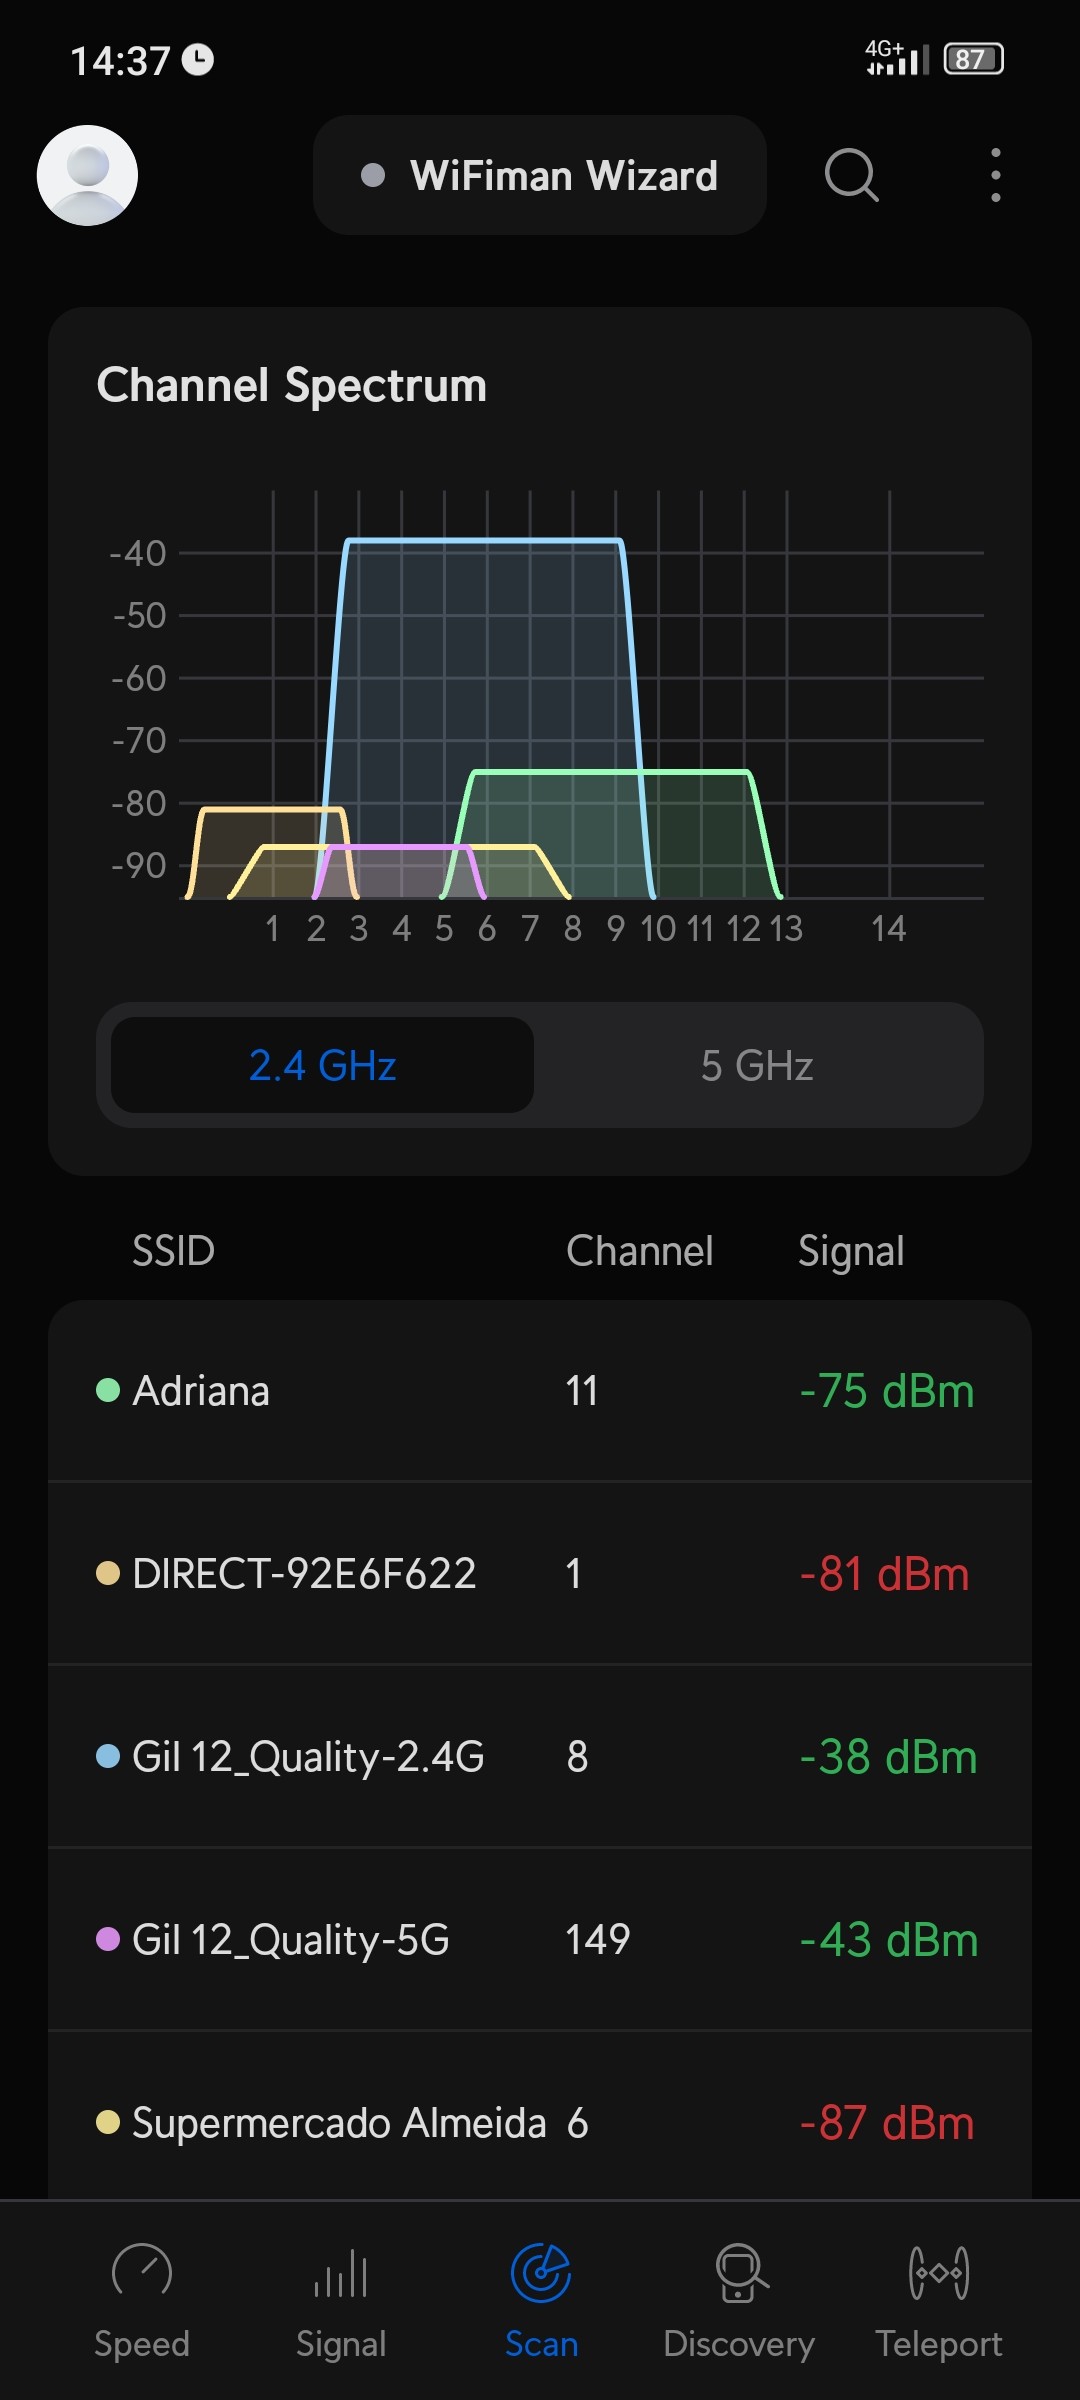Viewport: 1080px width, 2400px height.
Task: Open DIRECT-92E6F622 network details
Action: click(540, 1574)
